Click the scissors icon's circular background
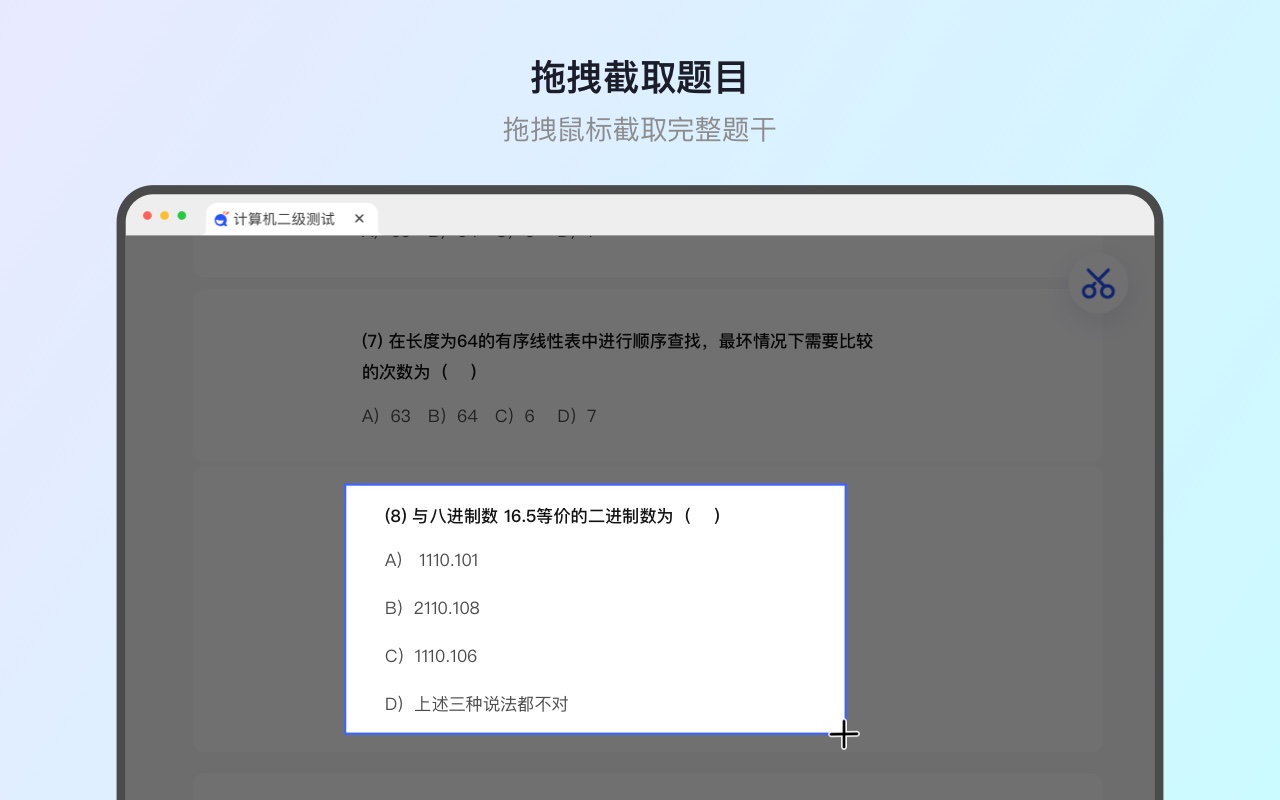Screen dimensions: 1280x800 pyautogui.click(x=1098, y=283)
